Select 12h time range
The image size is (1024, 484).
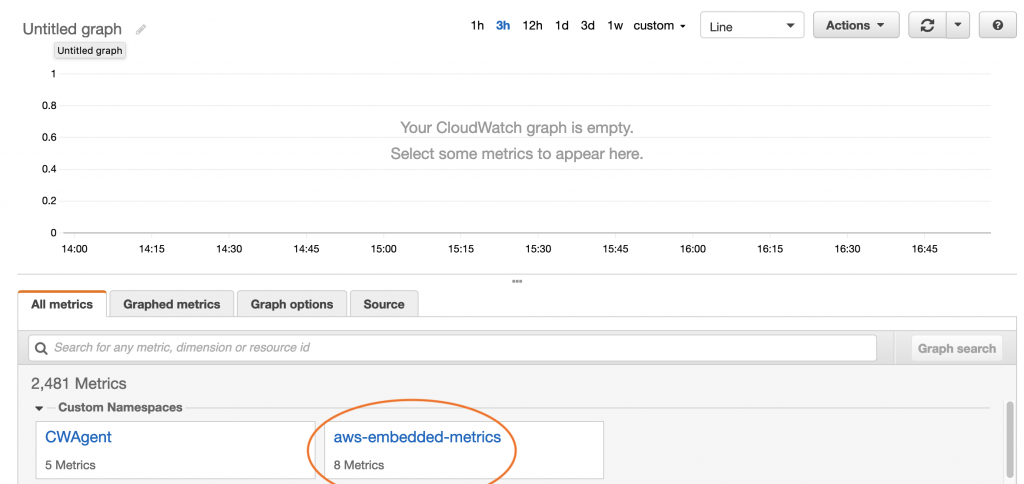point(532,25)
